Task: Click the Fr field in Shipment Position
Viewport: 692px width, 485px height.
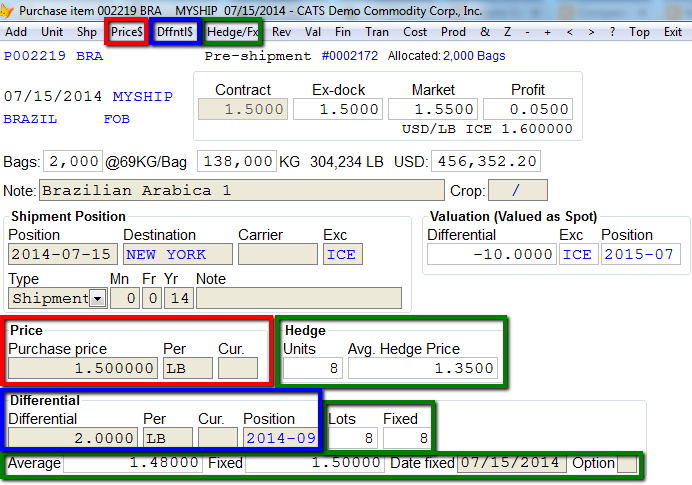Action: coord(151,298)
